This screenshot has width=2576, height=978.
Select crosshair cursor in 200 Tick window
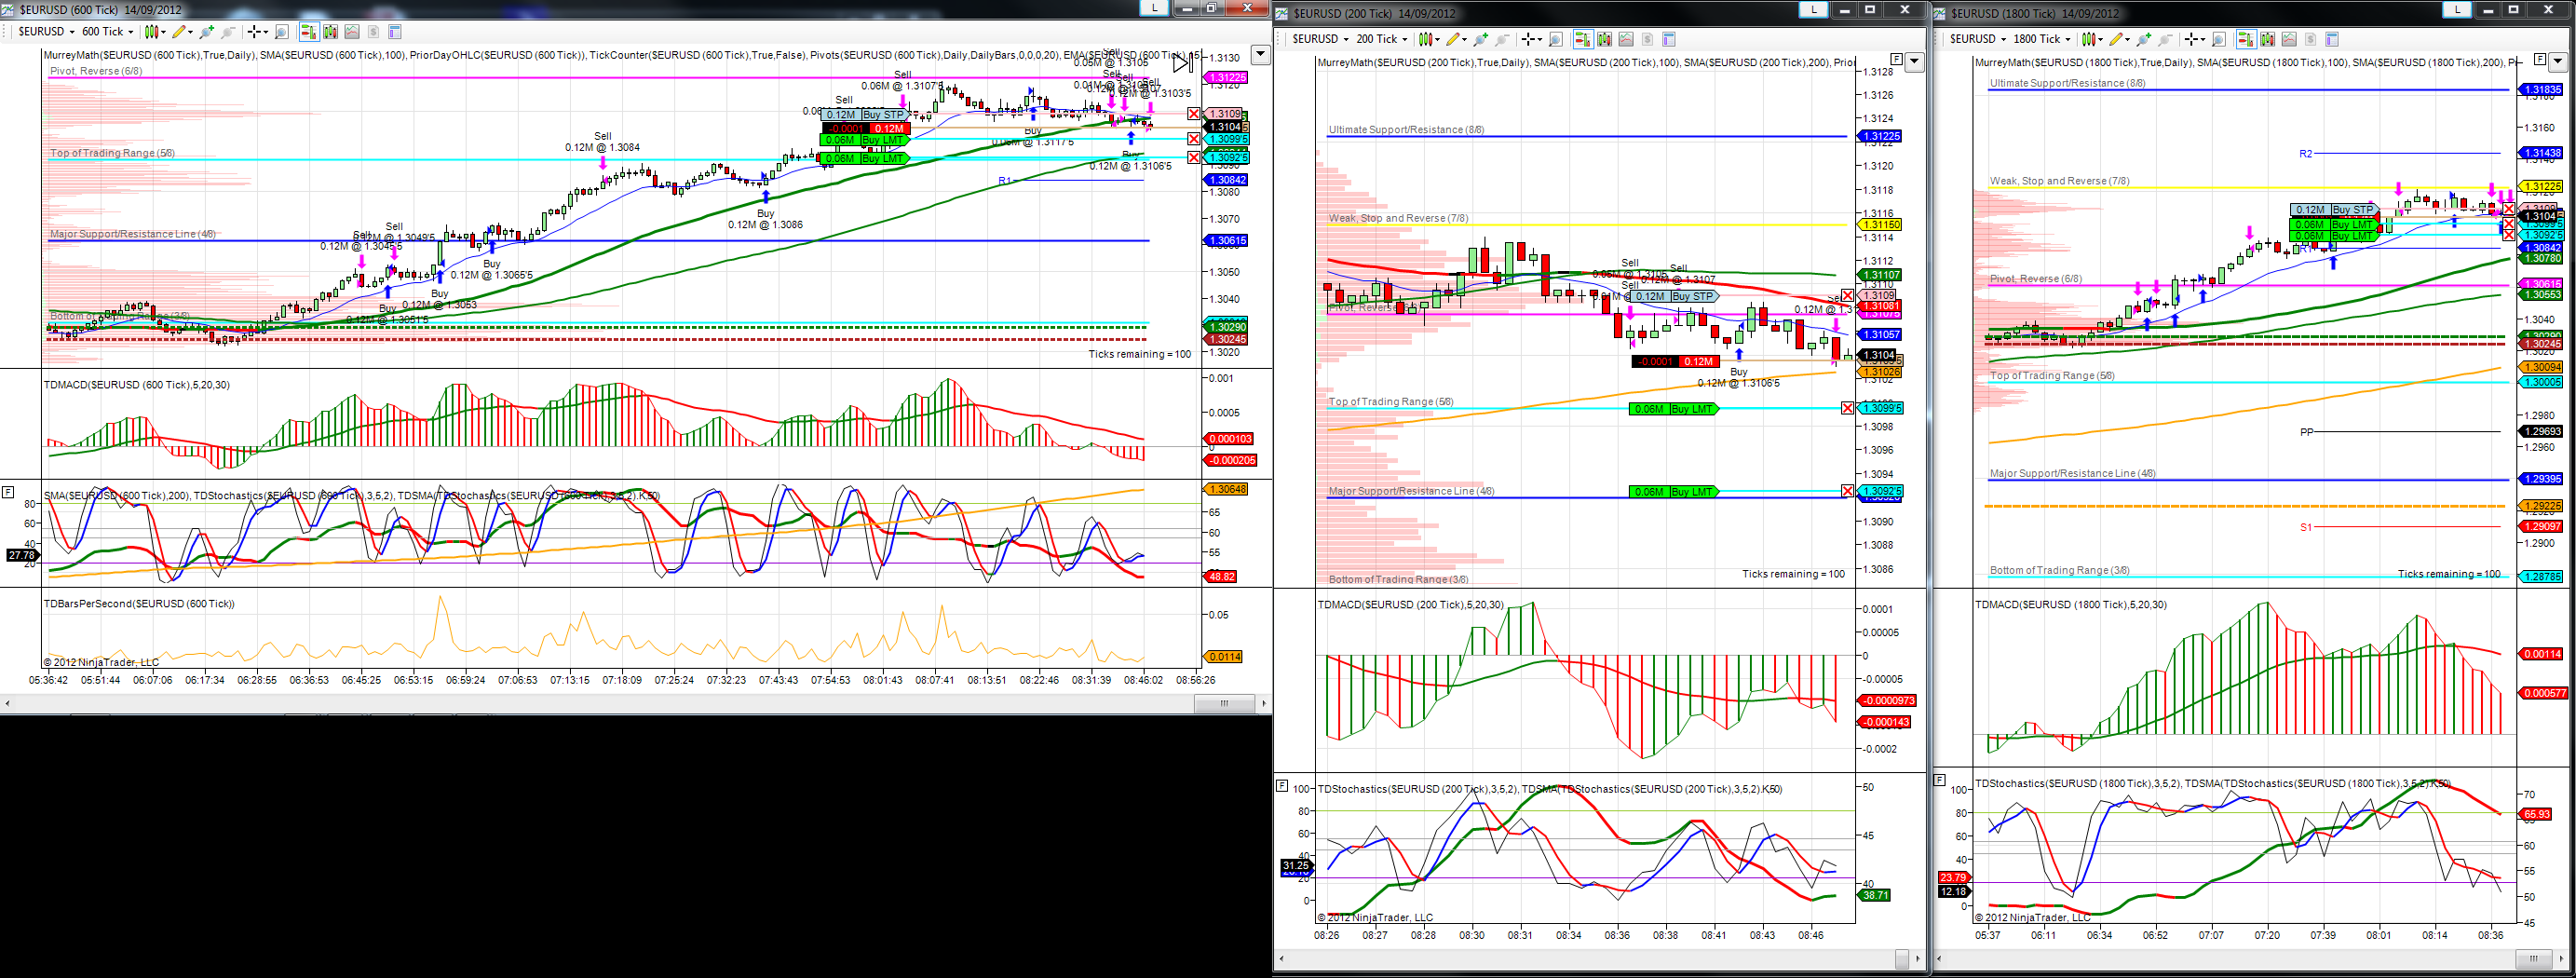[x=1532, y=39]
